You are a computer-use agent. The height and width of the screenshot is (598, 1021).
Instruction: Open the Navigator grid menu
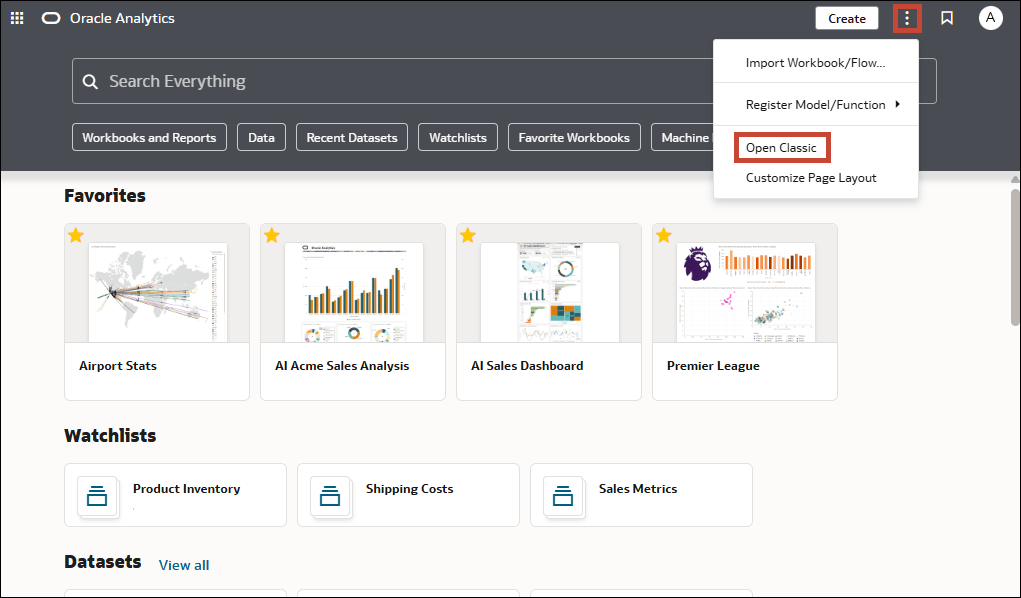pyautogui.click(x=16, y=17)
